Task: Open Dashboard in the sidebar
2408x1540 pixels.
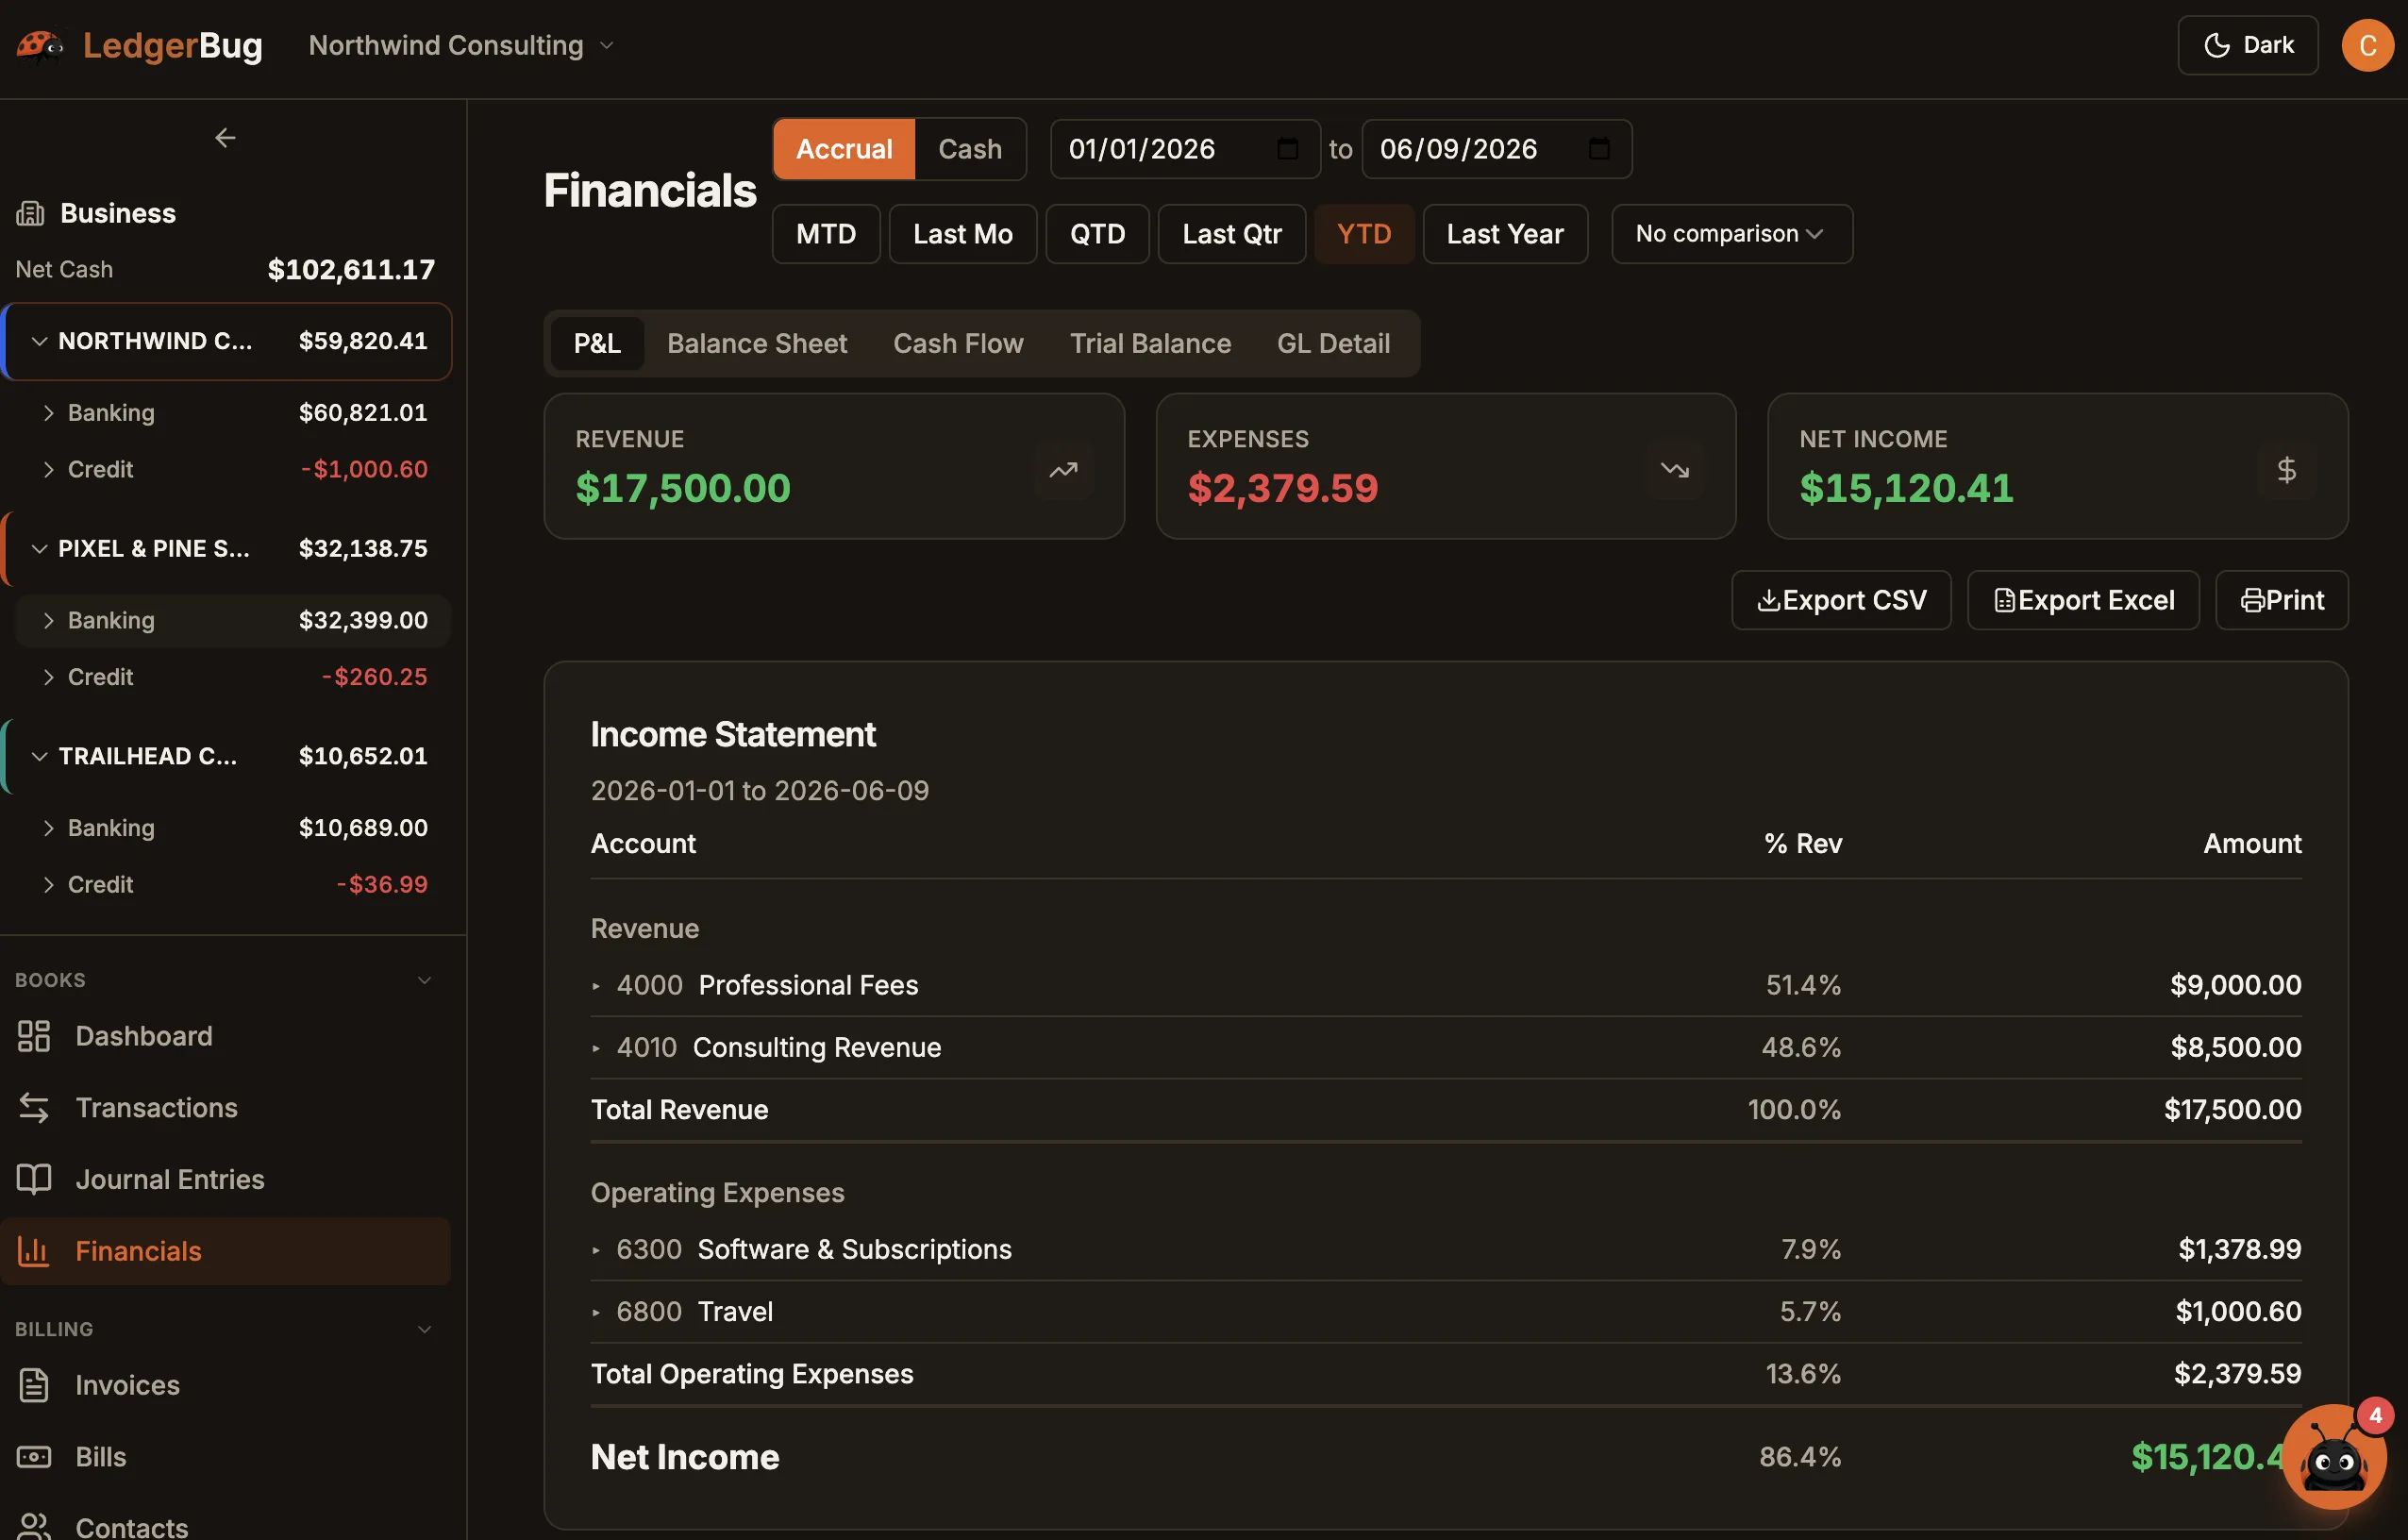Action: (226, 1036)
